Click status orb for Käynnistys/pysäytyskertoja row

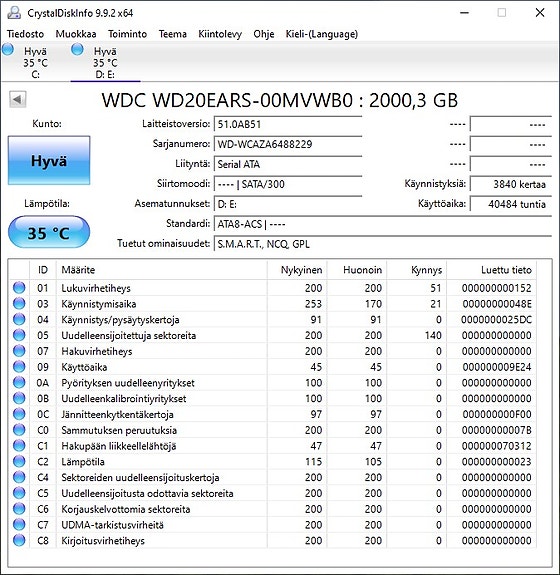(19, 319)
